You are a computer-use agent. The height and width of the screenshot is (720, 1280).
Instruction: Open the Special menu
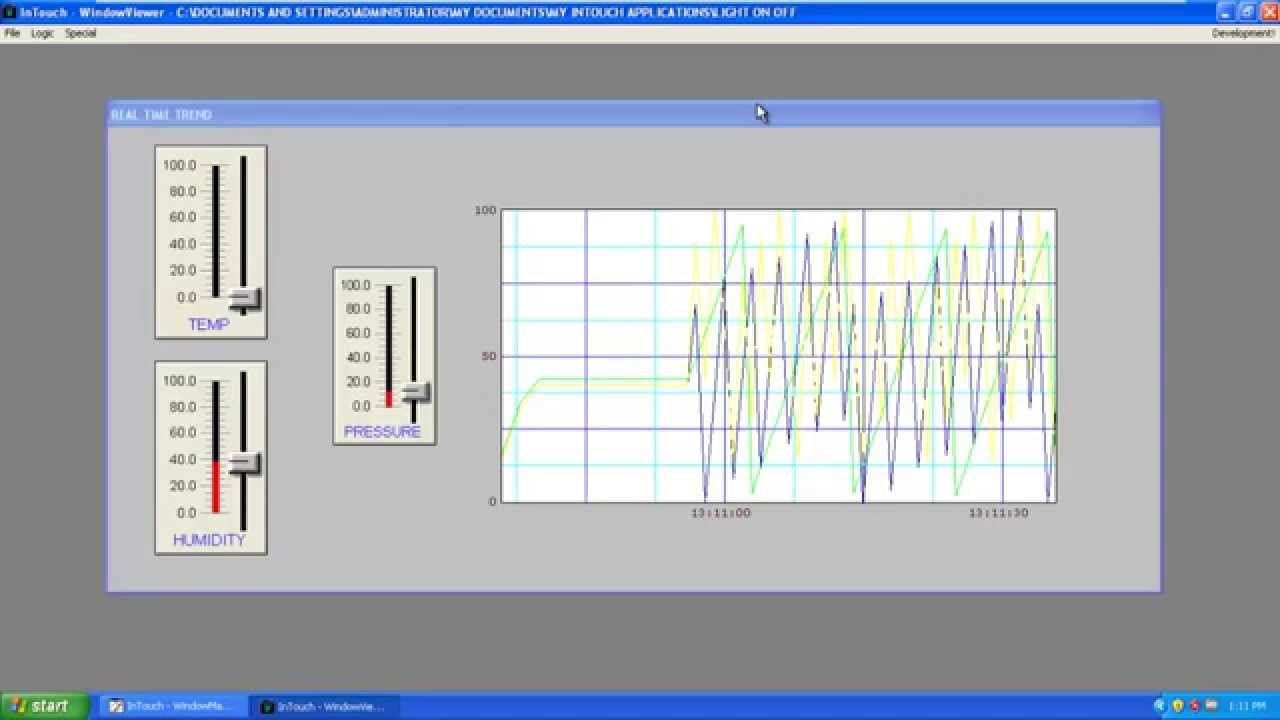click(x=80, y=33)
